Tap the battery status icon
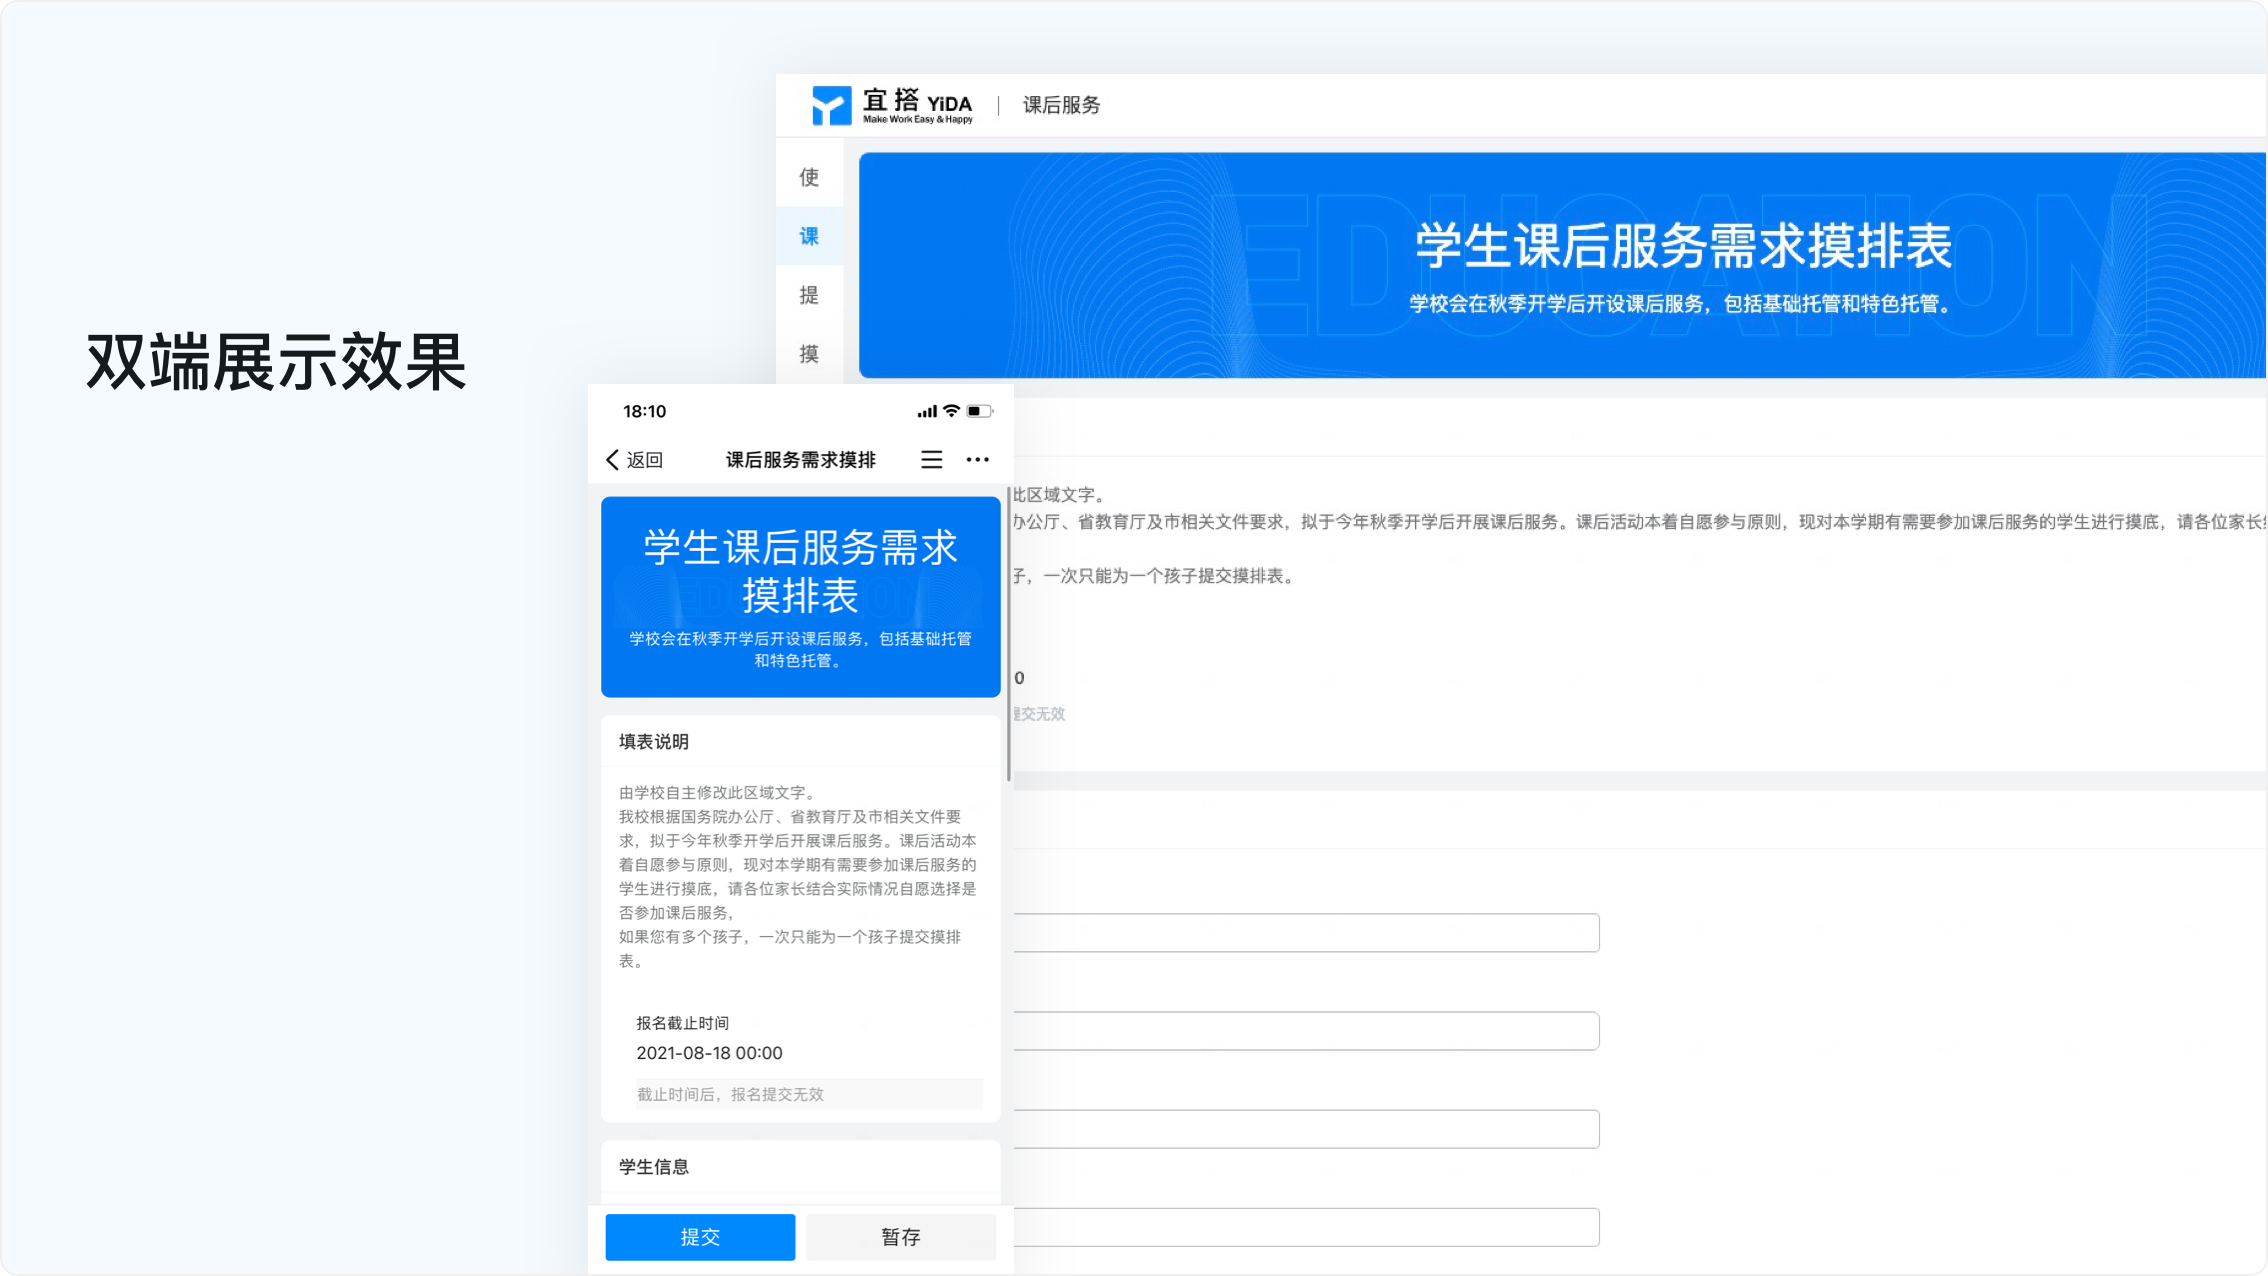Viewport: 2268px width, 1276px height. (979, 411)
